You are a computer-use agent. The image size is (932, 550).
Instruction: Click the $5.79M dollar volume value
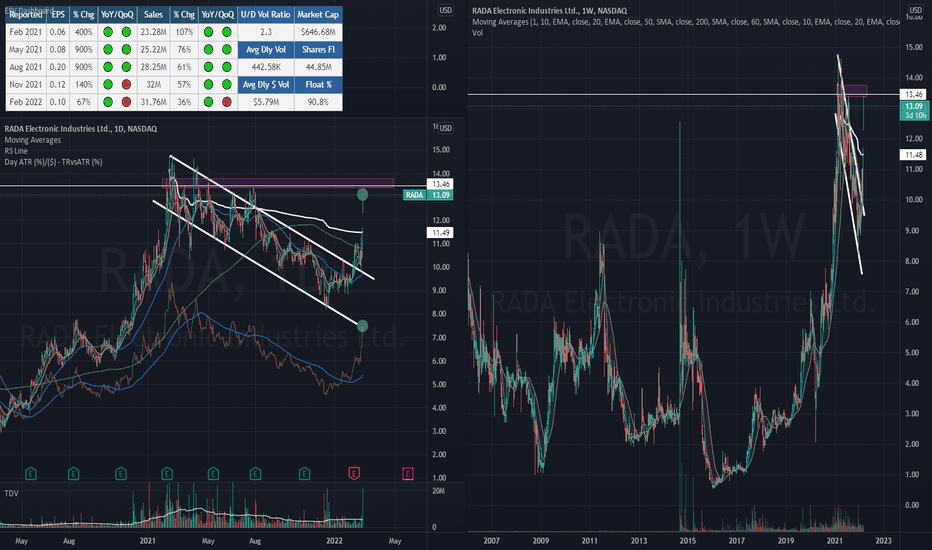coord(266,102)
